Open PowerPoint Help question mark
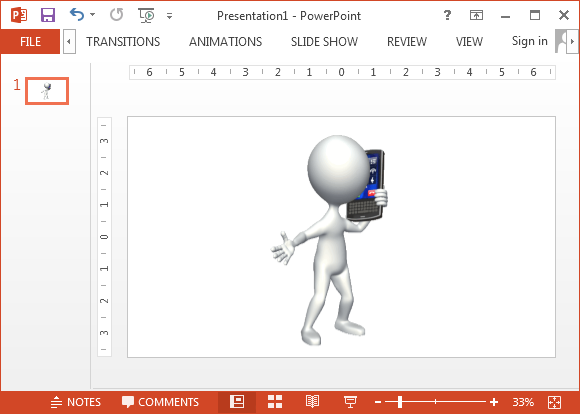The width and height of the screenshot is (580, 414). tap(447, 15)
